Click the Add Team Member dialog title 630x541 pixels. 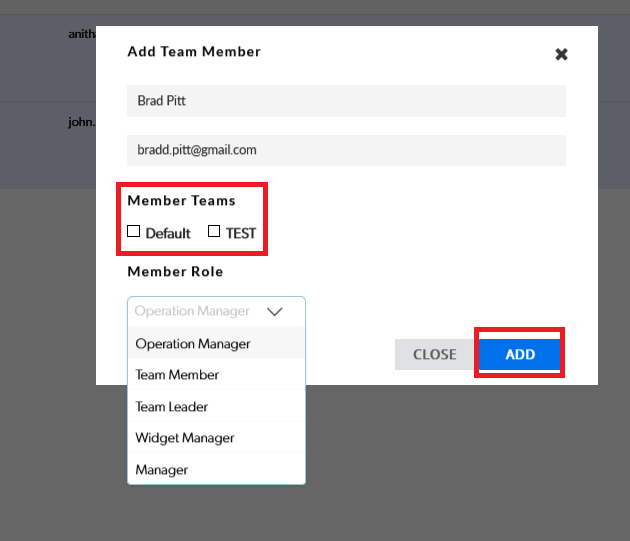point(194,52)
